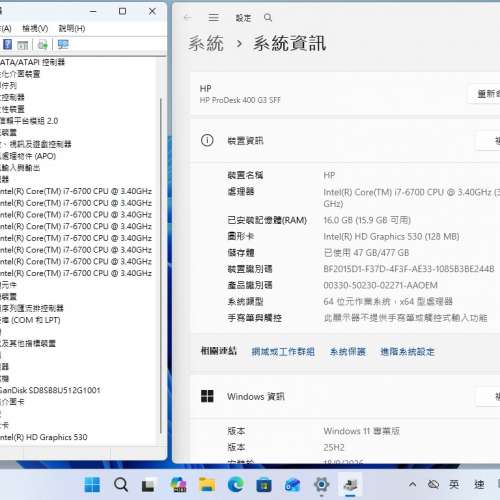This screenshot has width=500, height=500.
Task: Open Microsoft Store from the taskbar
Action: pos(264,485)
